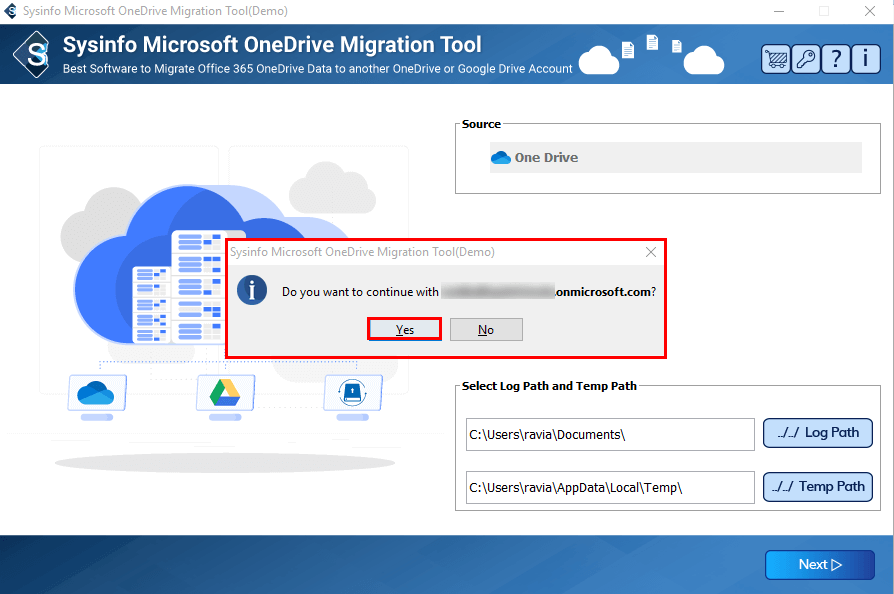This screenshot has height=594, width=894.
Task: Click the info about icon
Action: 866,59
